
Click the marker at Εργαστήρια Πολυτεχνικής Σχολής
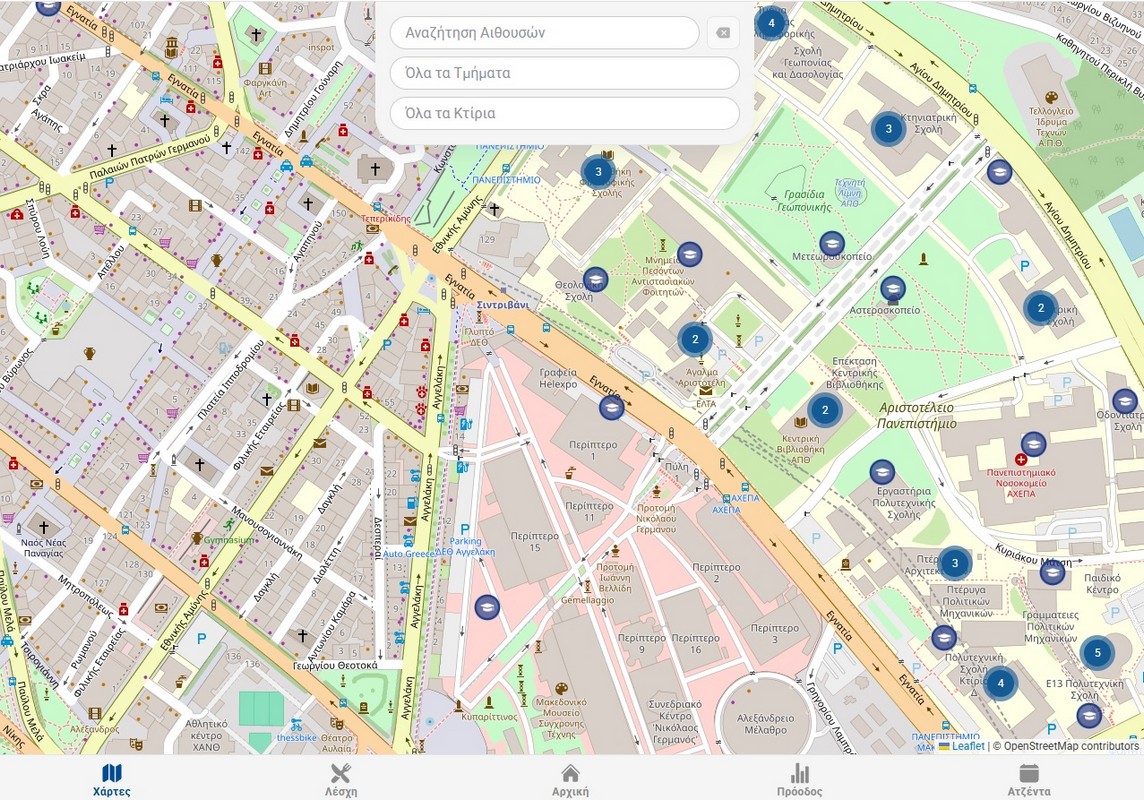[882, 472]
